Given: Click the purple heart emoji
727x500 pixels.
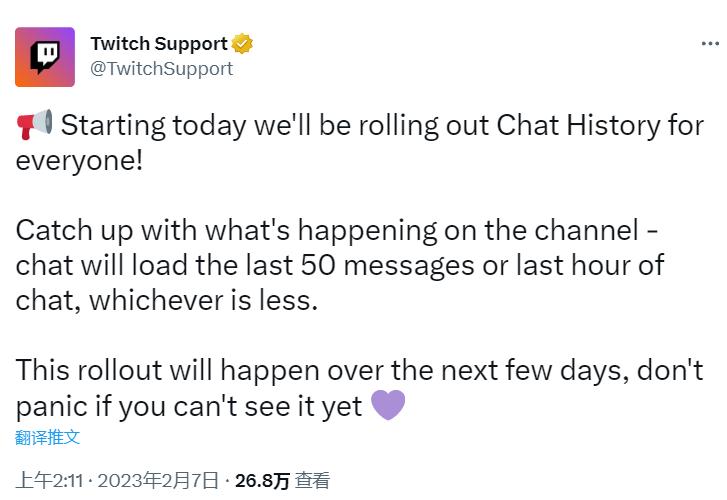Looking at the screenshot, I should pyautogui.click(x=388, y=406).
